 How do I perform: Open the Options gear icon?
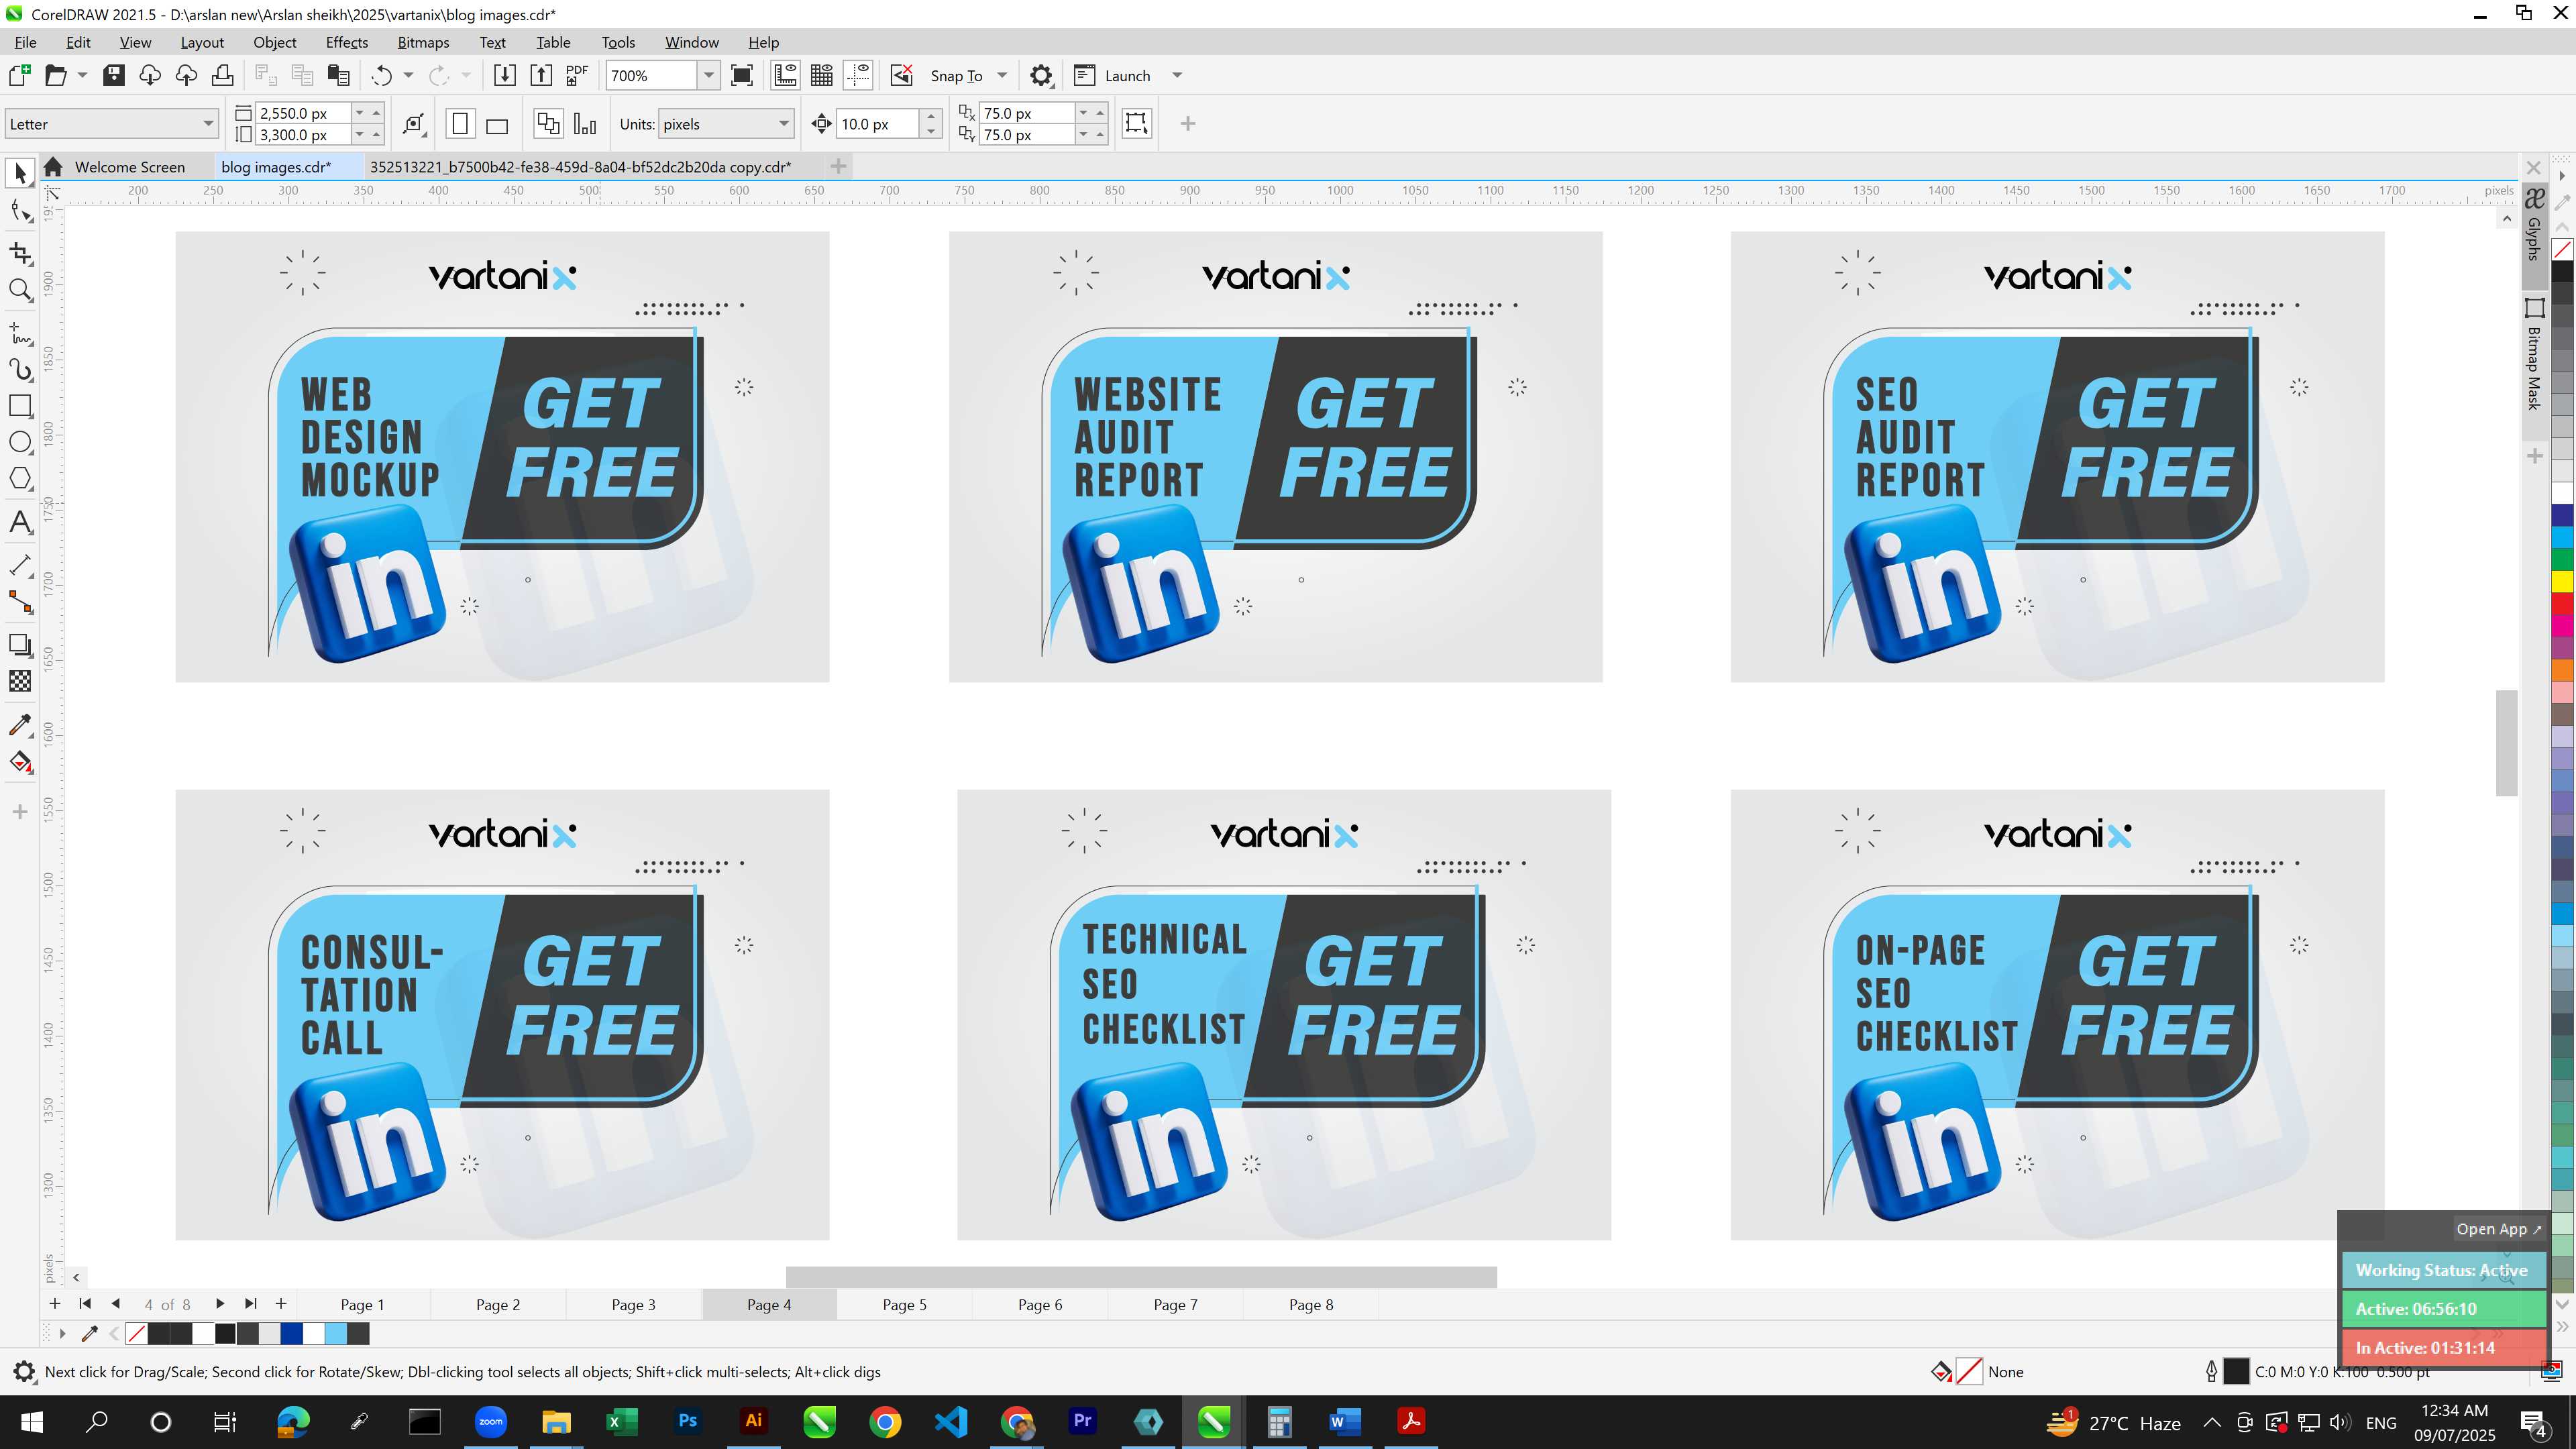[1041, 75]
